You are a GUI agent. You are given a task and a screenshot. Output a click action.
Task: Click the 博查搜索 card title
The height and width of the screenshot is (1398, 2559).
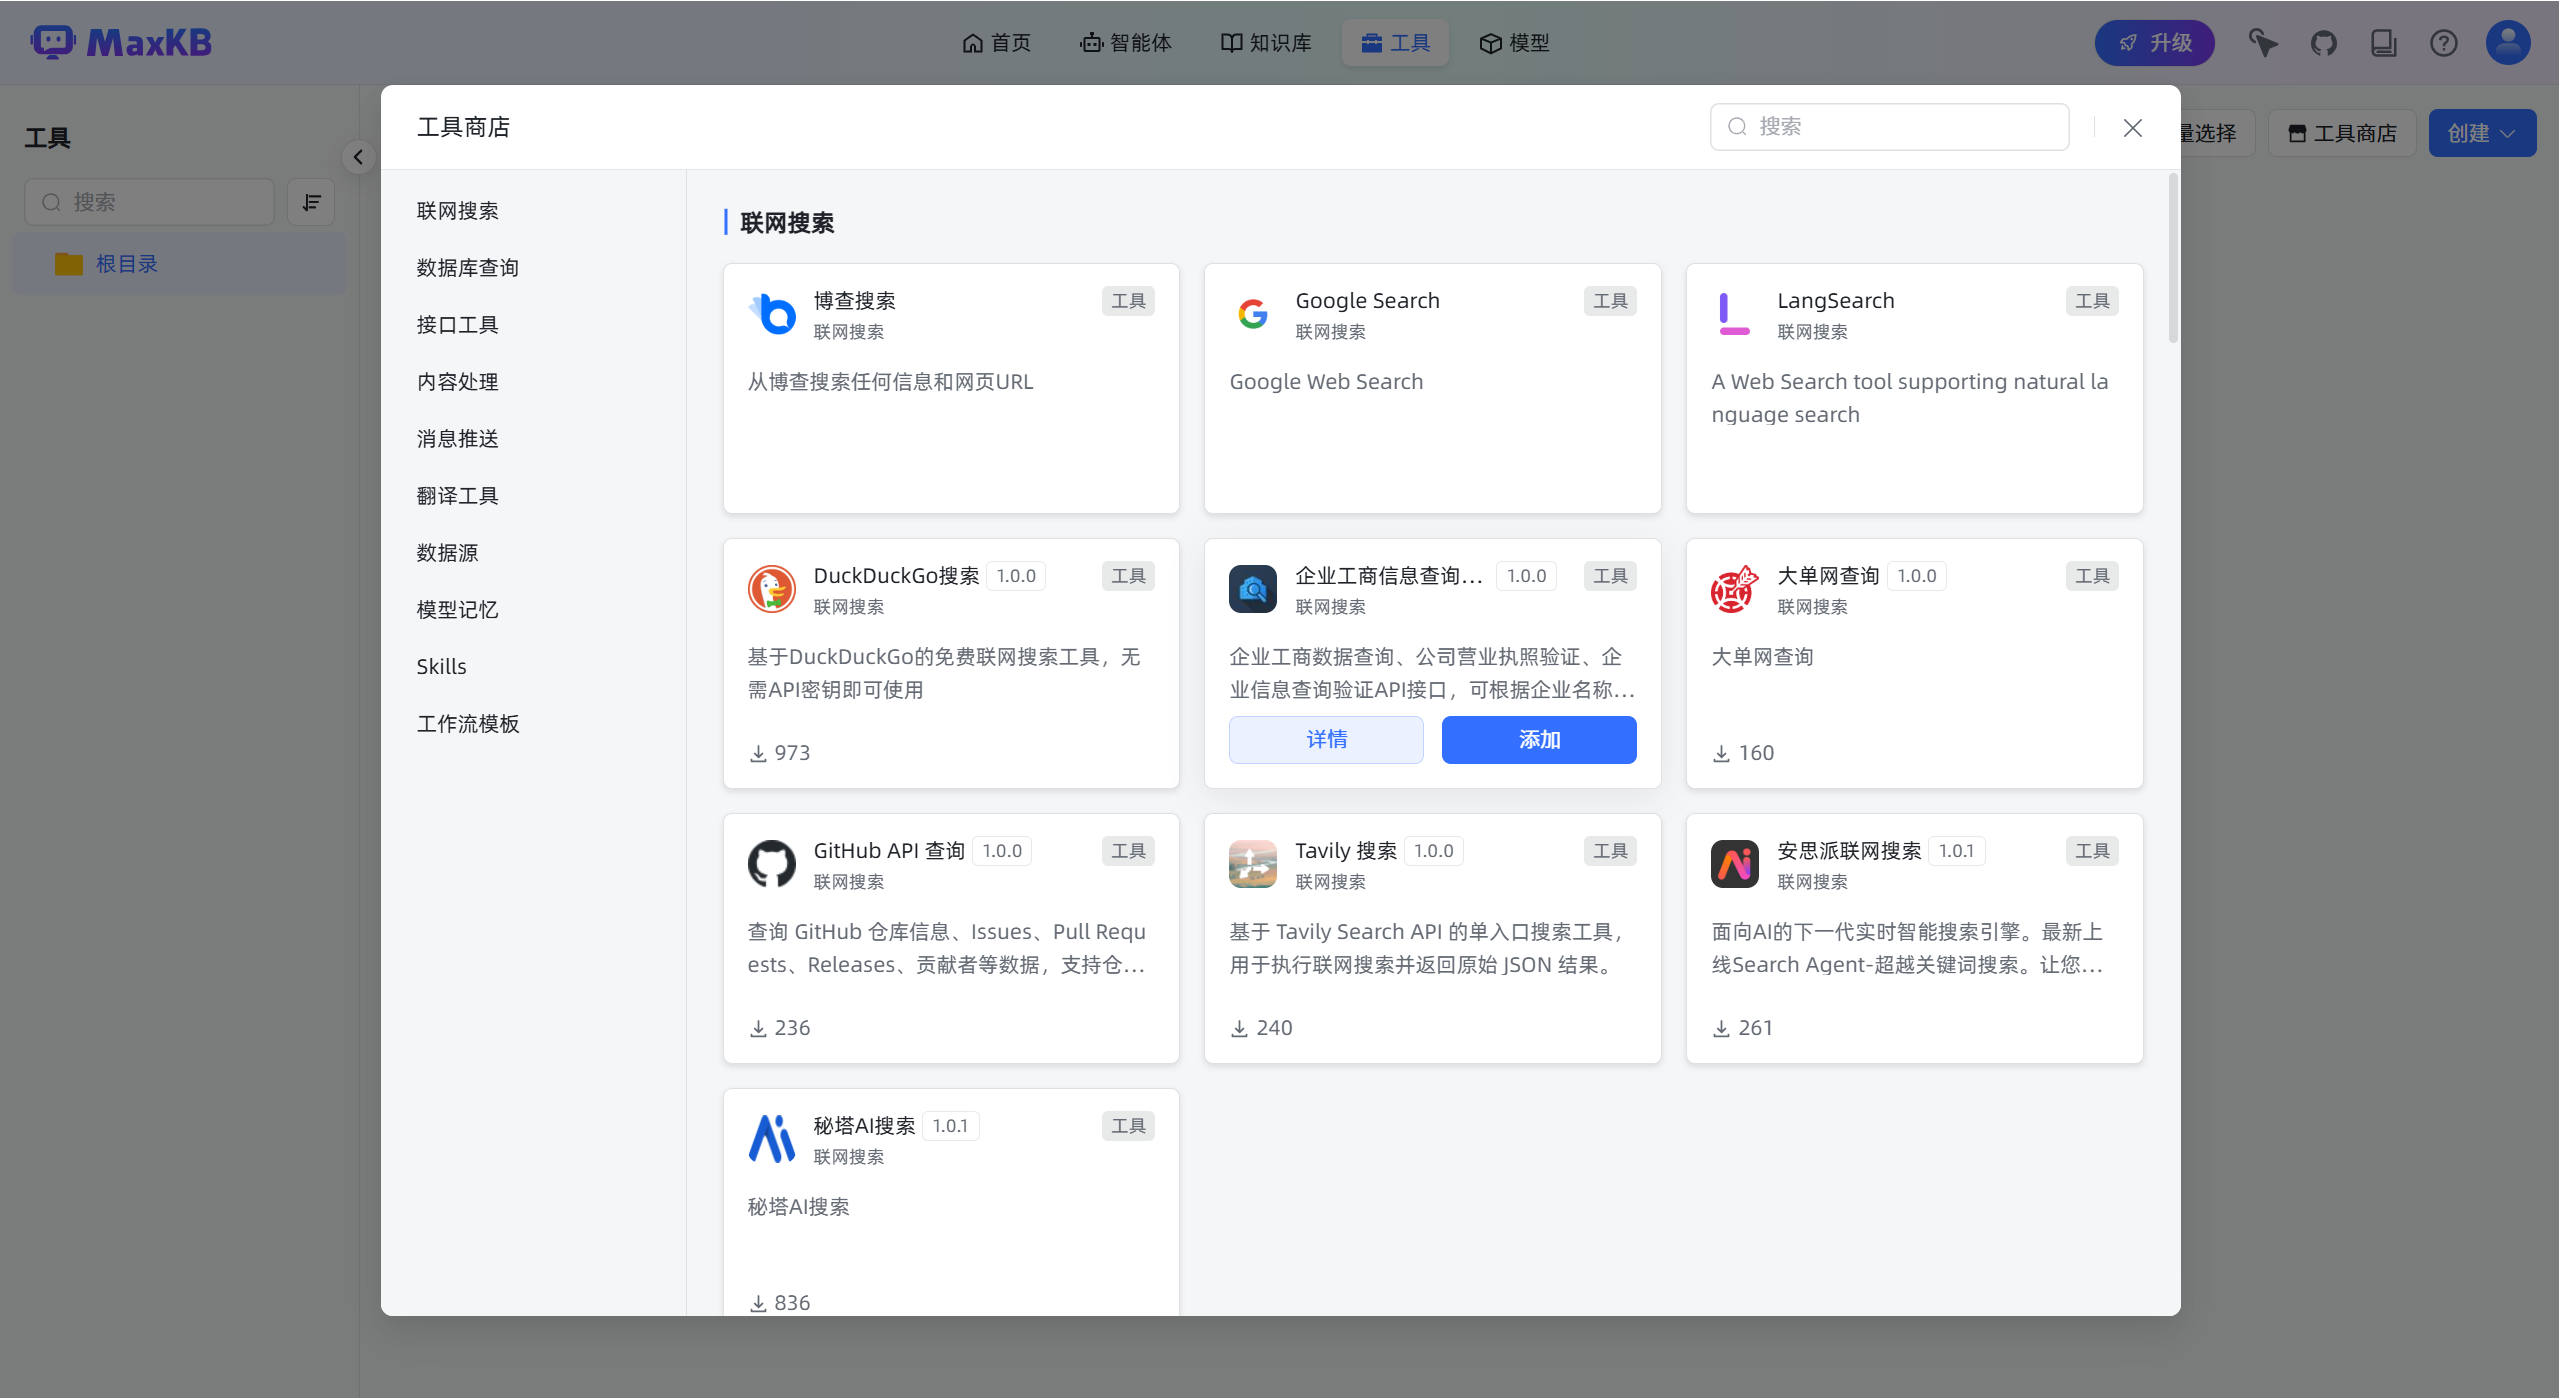point(855,301)
